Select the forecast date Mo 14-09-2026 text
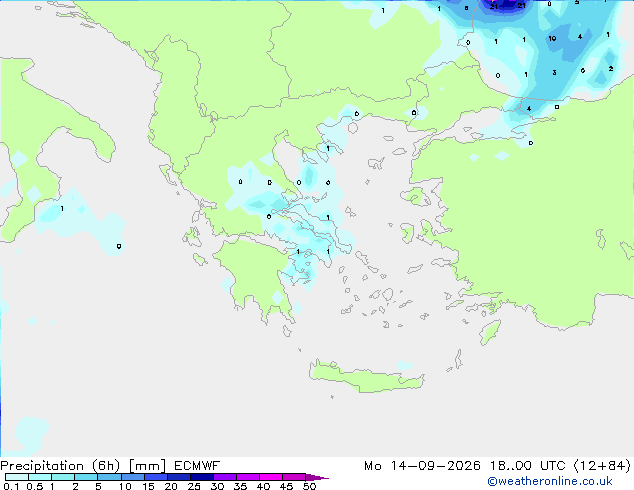634x490 pixels. tap(422, 466)
